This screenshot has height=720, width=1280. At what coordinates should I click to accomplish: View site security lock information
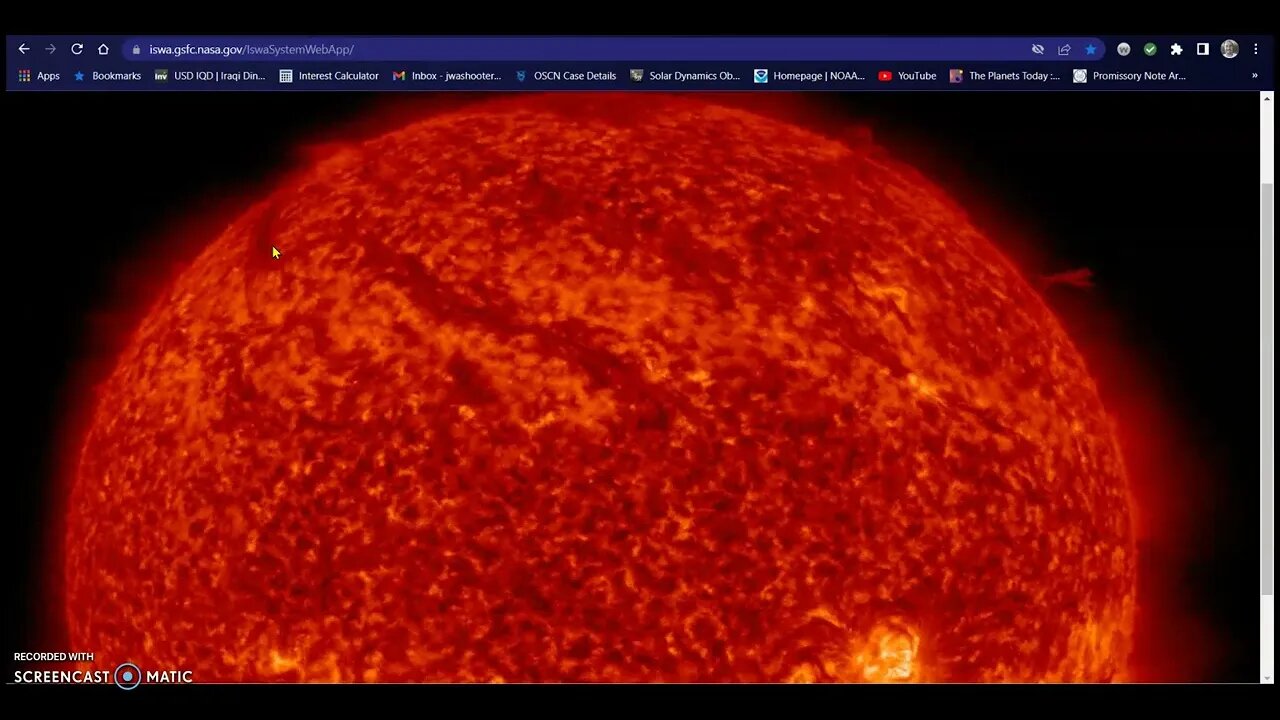[x=137, y=49]
